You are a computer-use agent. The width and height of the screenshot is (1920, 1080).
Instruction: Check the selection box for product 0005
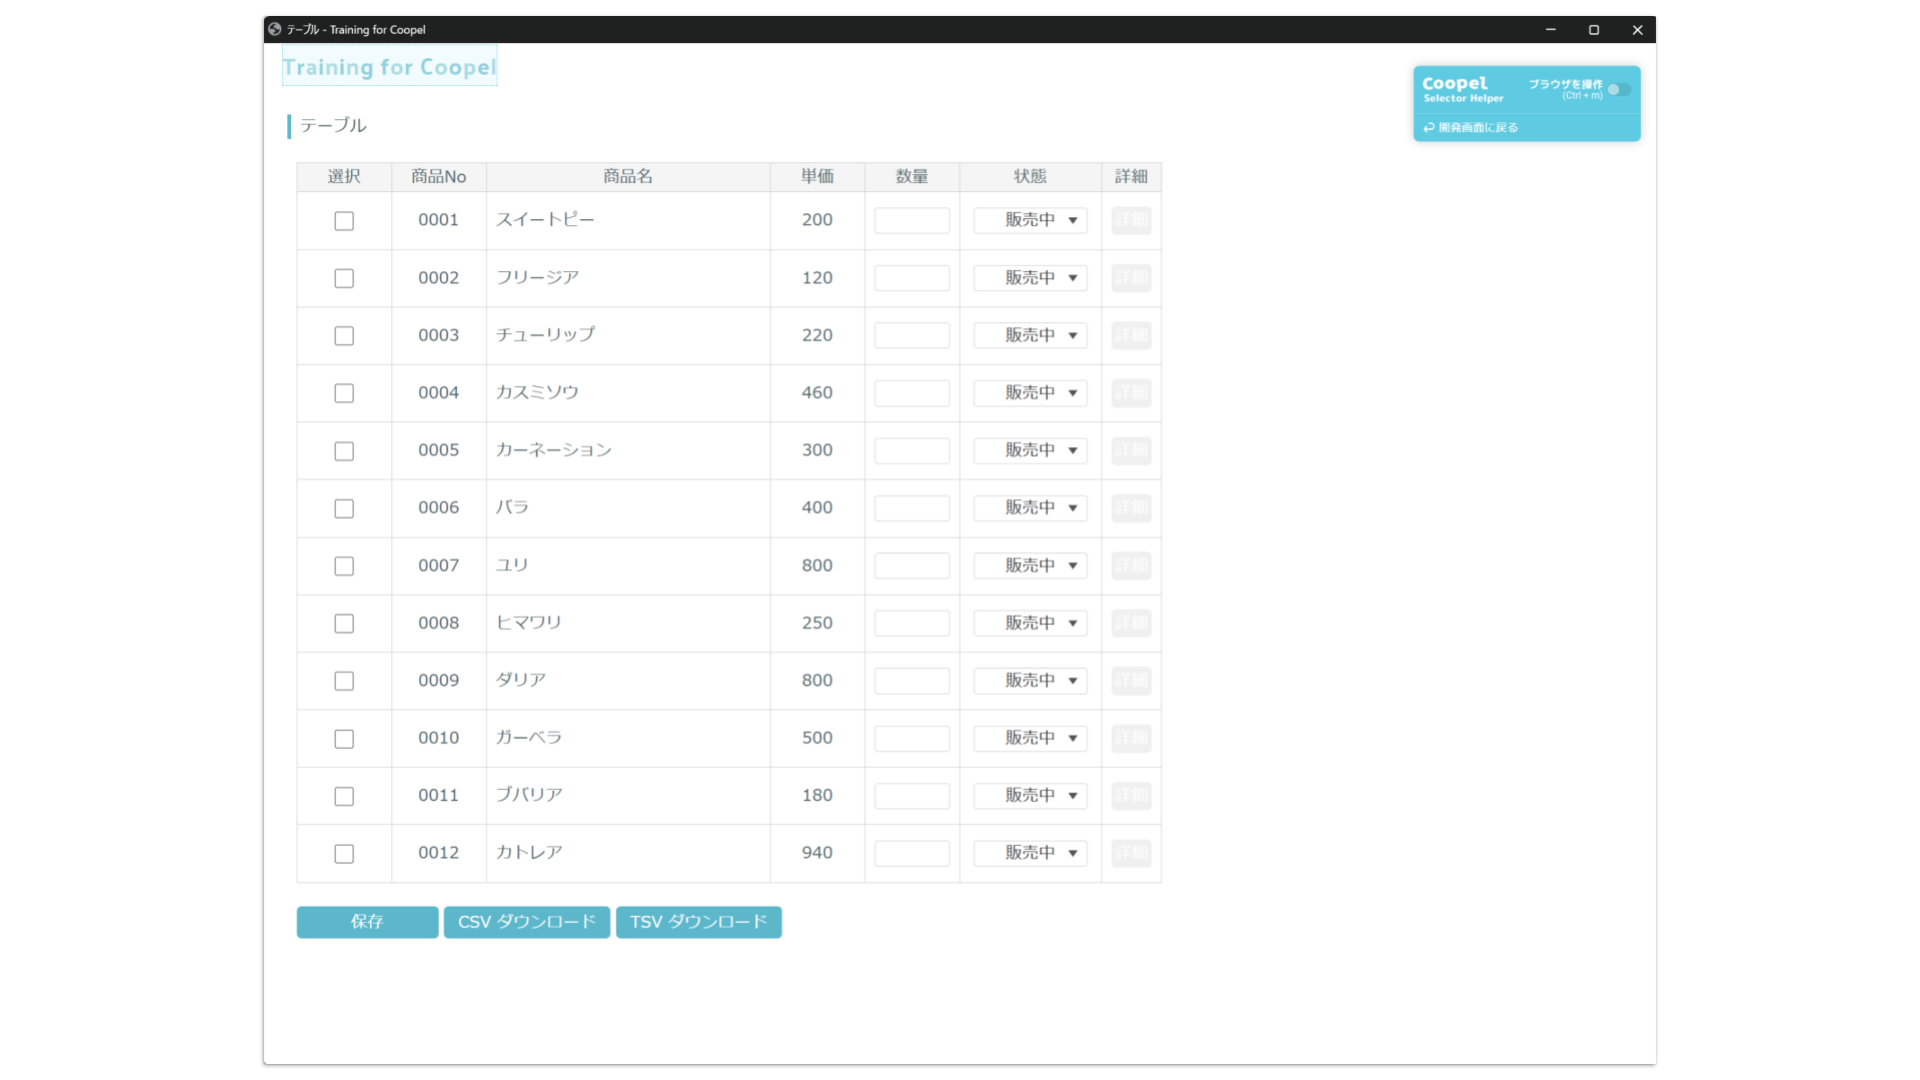click(x=344, y=451)
